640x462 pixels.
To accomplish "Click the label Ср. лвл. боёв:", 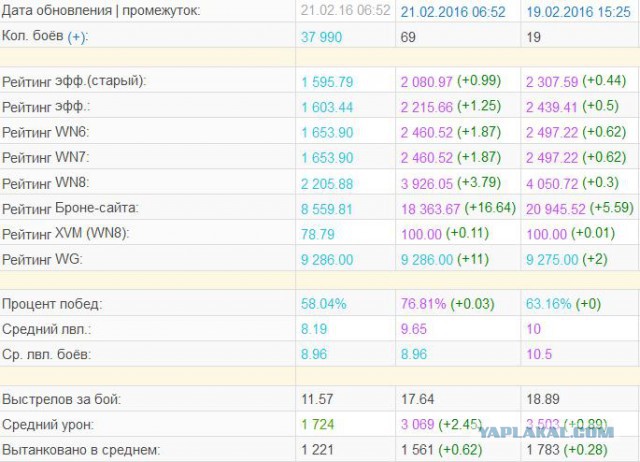I will [x=46, y=355].
